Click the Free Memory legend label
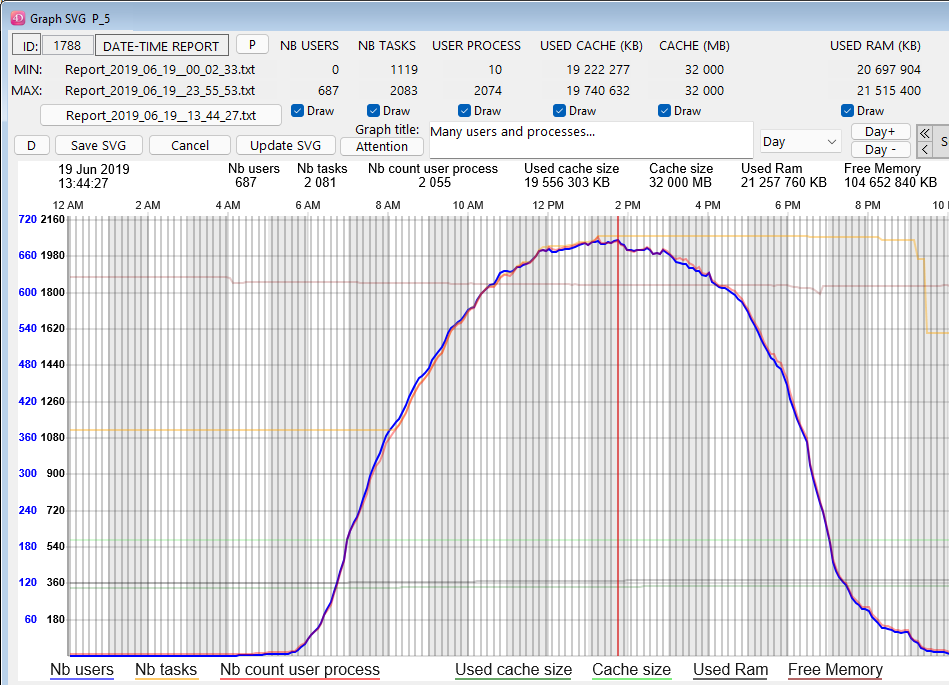The height and width of the screenshot is (686, 951). tap(835, 670)
